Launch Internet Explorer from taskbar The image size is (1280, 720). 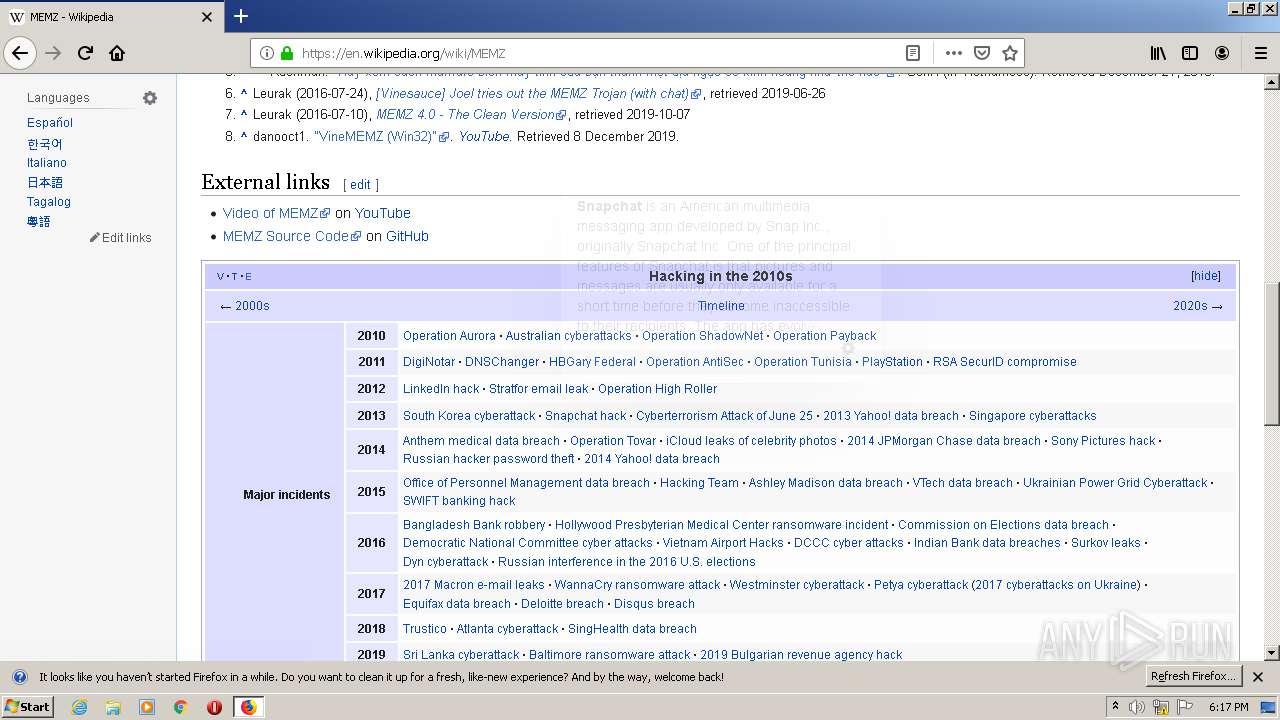tap(79, 707)
